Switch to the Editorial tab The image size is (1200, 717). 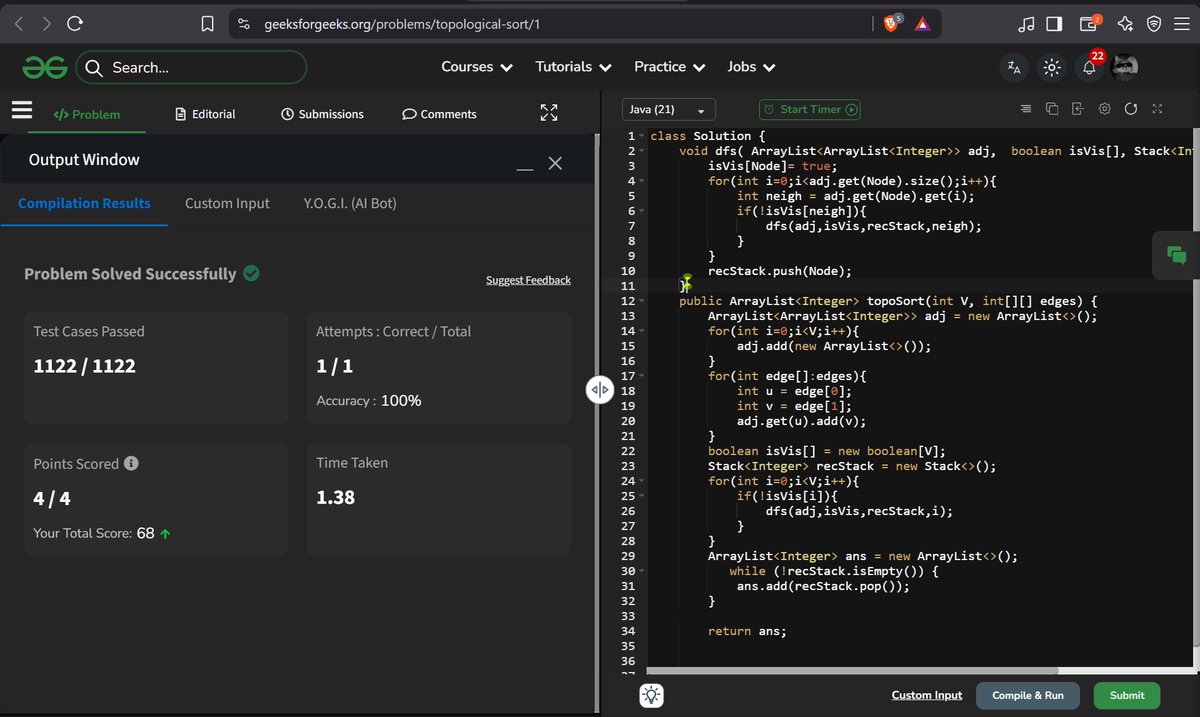[x=205, y=114]
